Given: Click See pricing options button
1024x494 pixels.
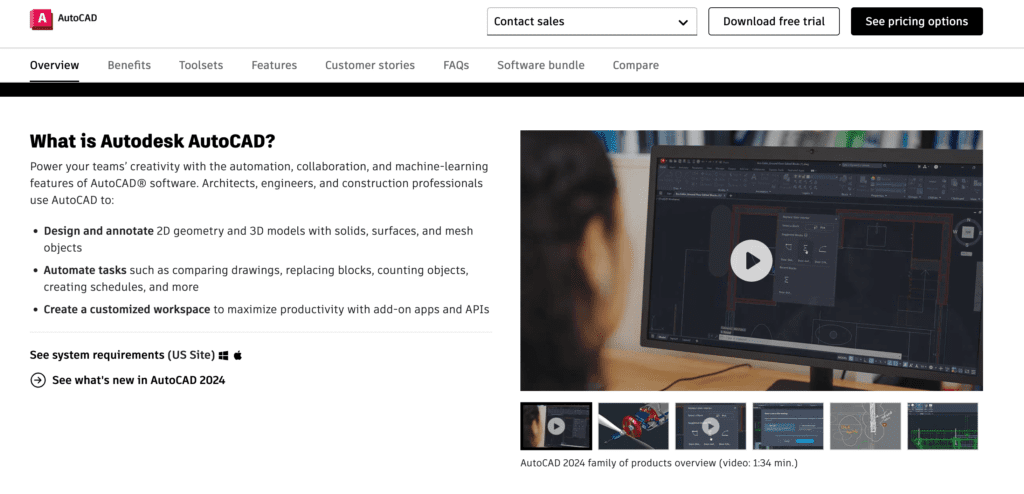Looking at the screenshot, I should [916, 22].
